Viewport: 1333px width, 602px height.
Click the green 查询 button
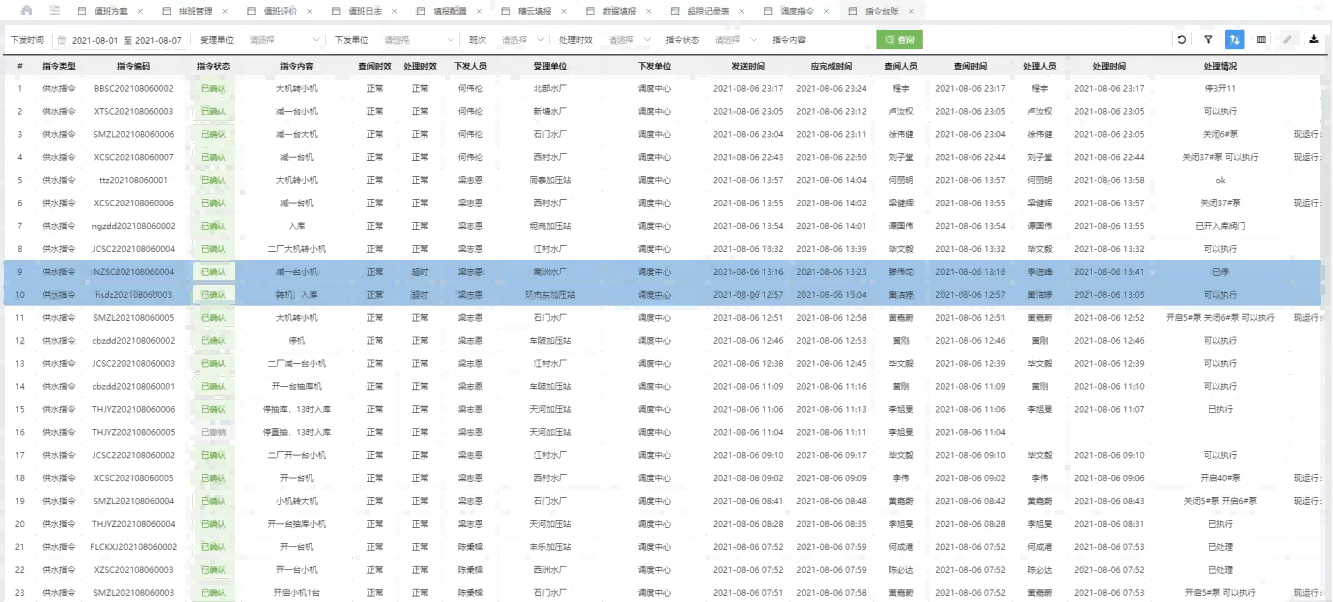899,40
